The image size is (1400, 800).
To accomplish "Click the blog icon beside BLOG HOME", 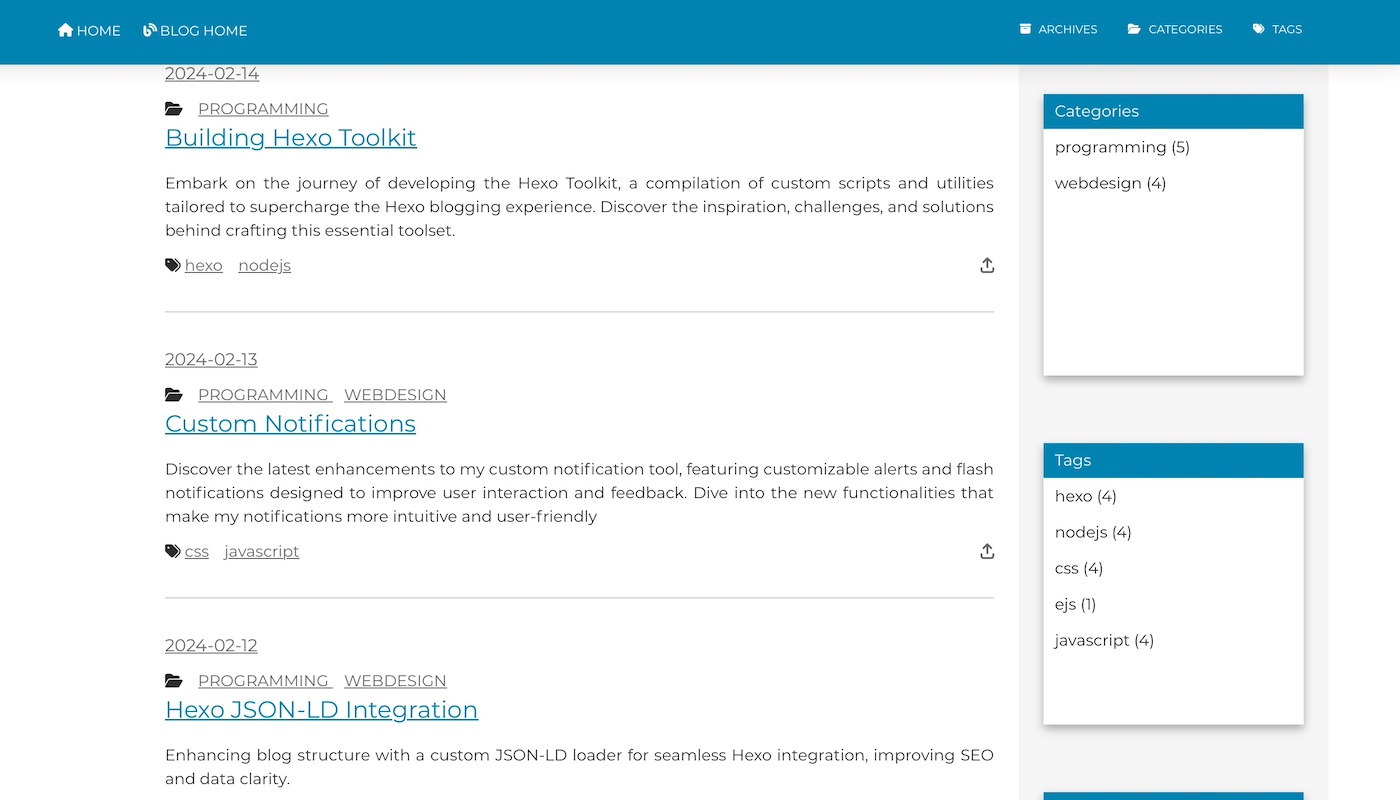I will (x=150, y=30).
